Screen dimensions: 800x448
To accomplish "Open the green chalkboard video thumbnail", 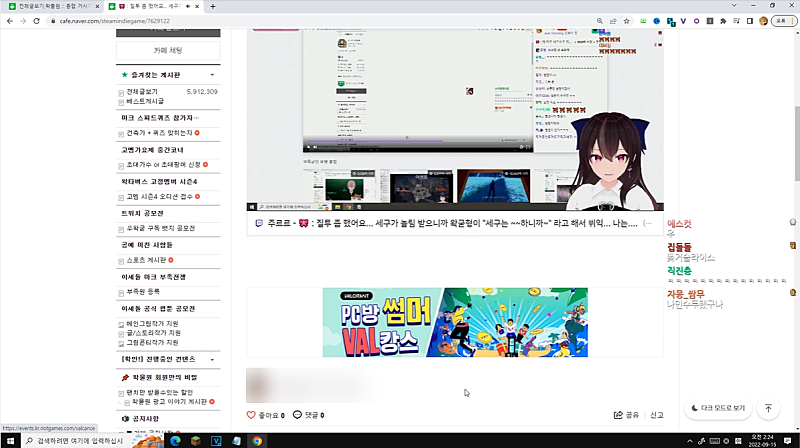I will (339, 186).
